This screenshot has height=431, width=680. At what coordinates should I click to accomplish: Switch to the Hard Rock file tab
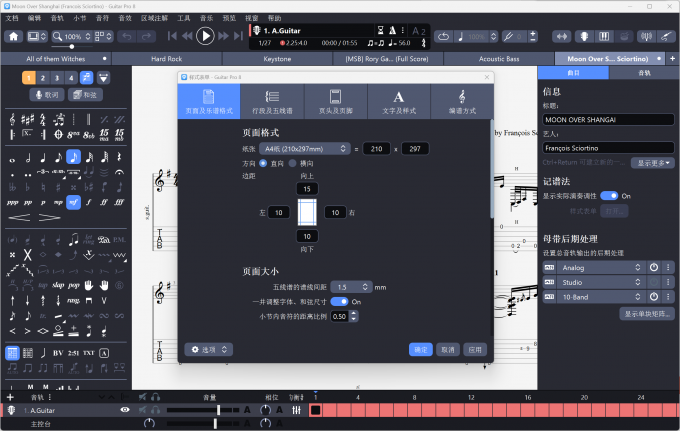click(167, 59)
